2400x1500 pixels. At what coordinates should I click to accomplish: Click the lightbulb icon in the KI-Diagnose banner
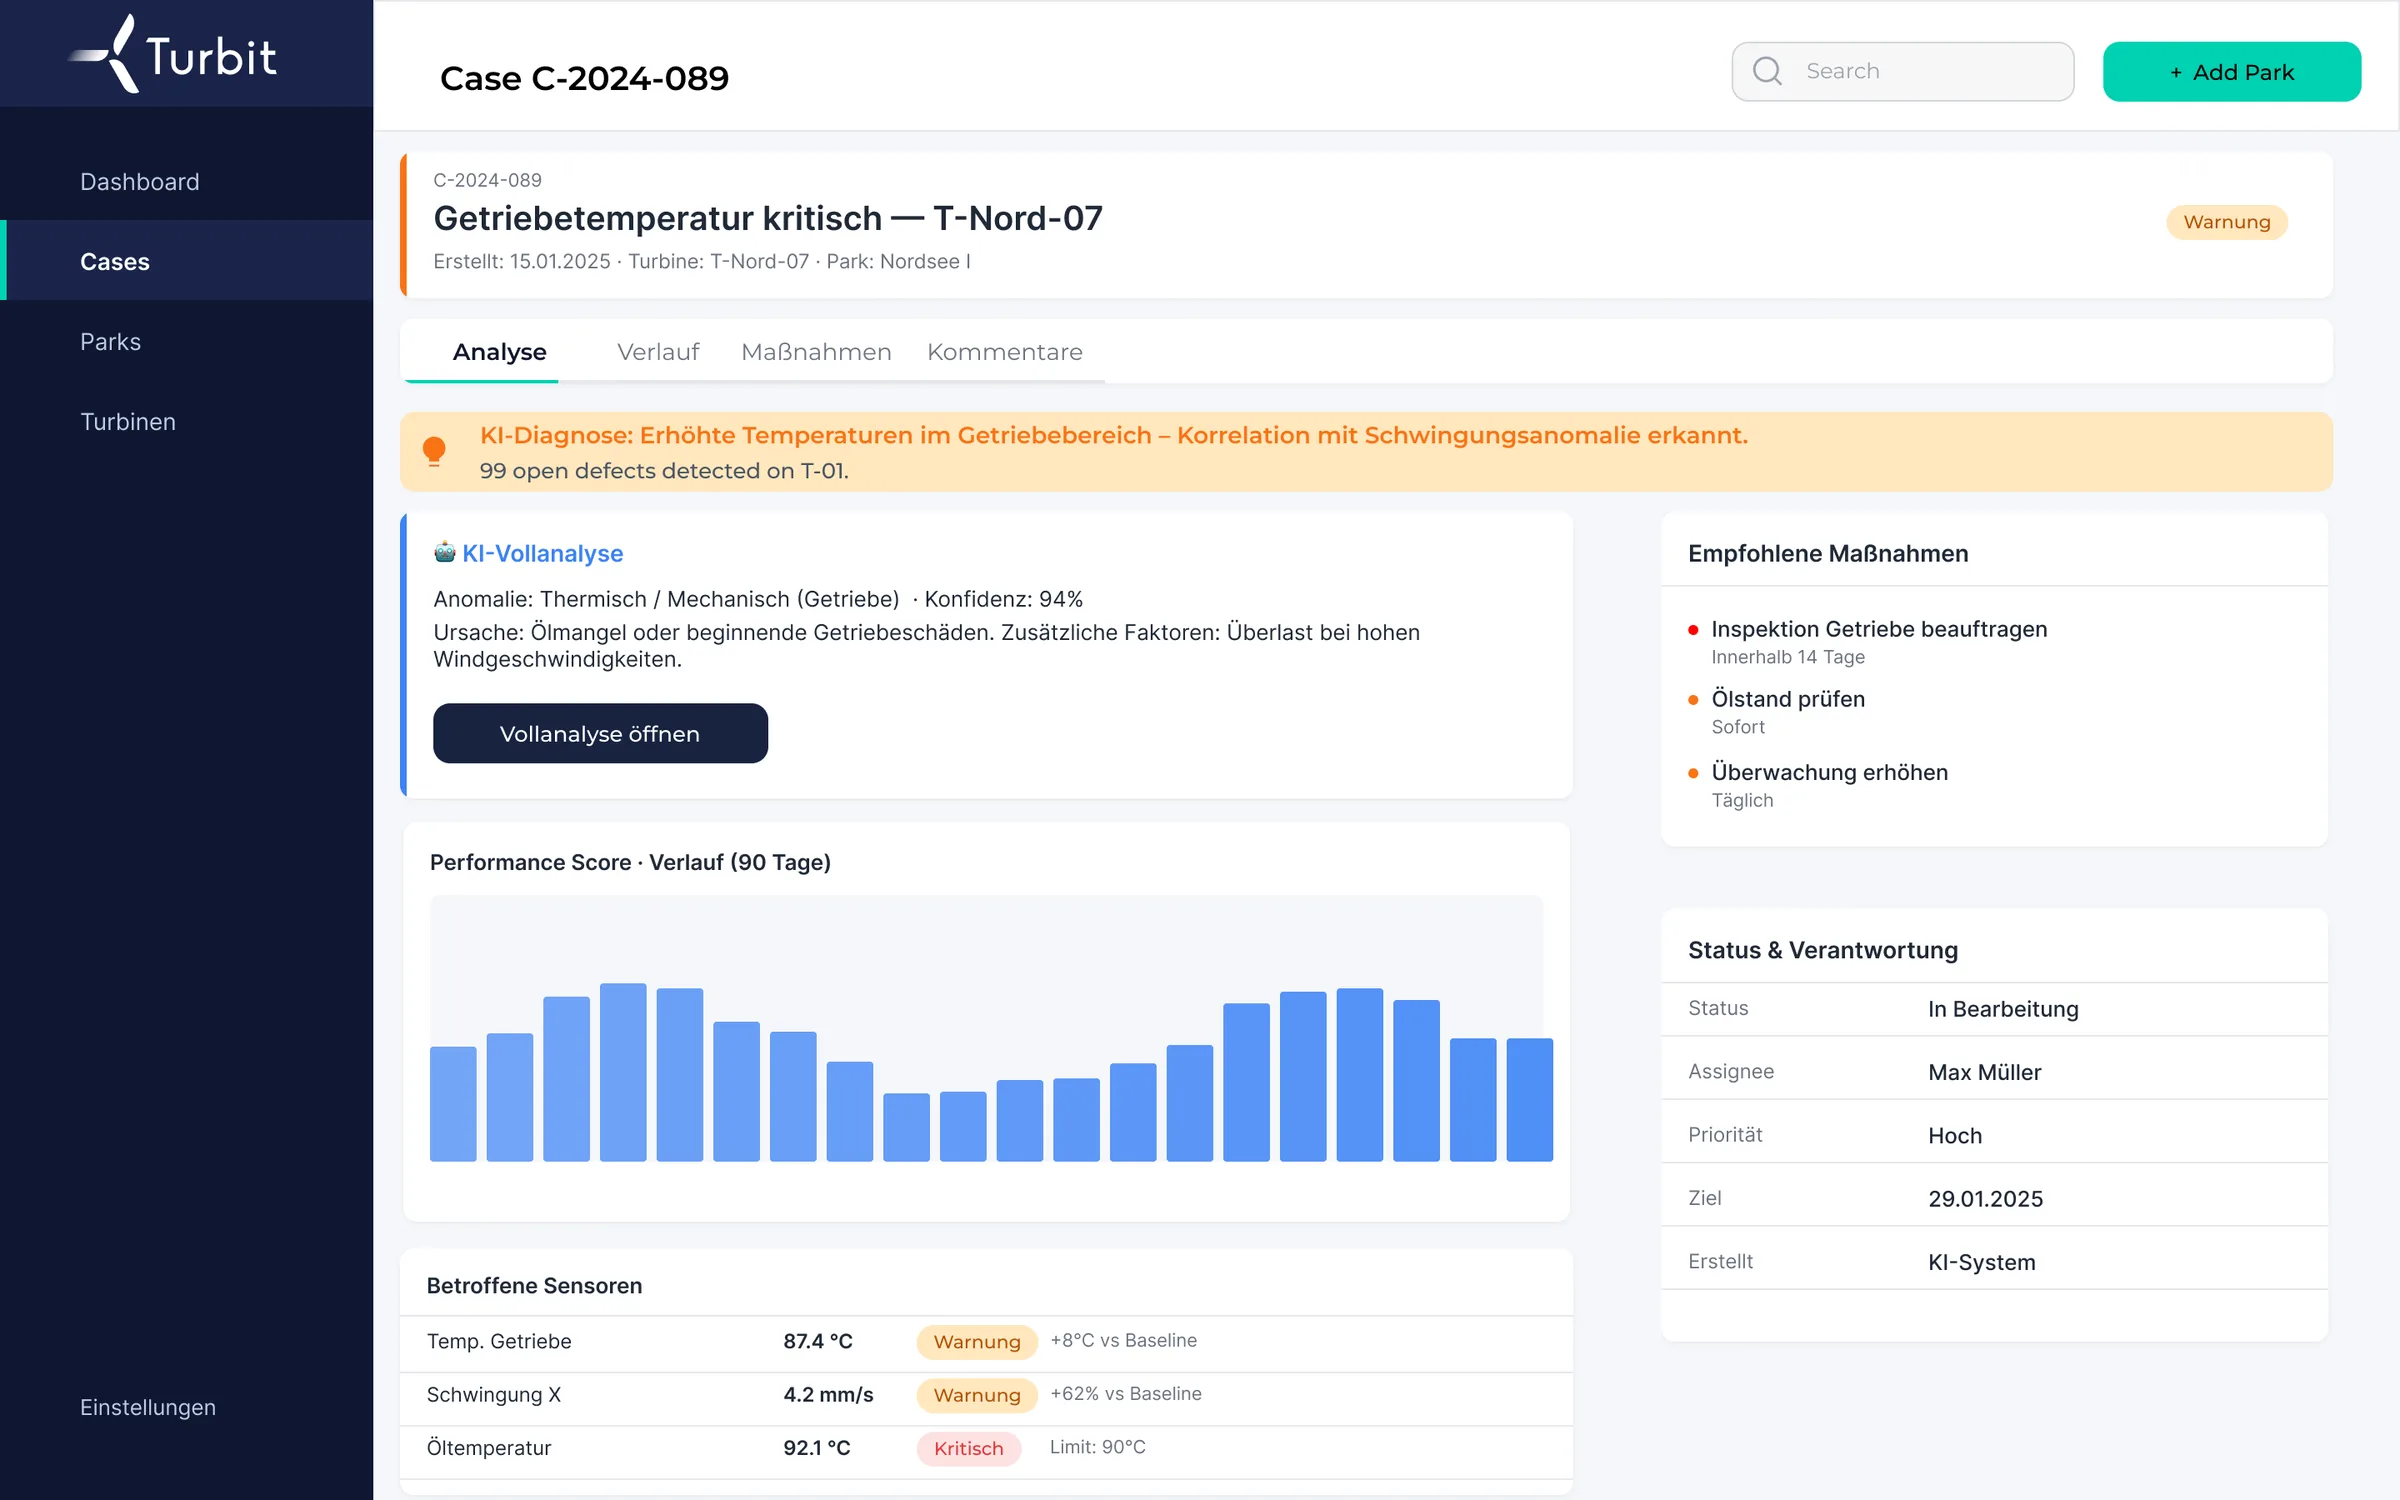[x=434, y=452]
